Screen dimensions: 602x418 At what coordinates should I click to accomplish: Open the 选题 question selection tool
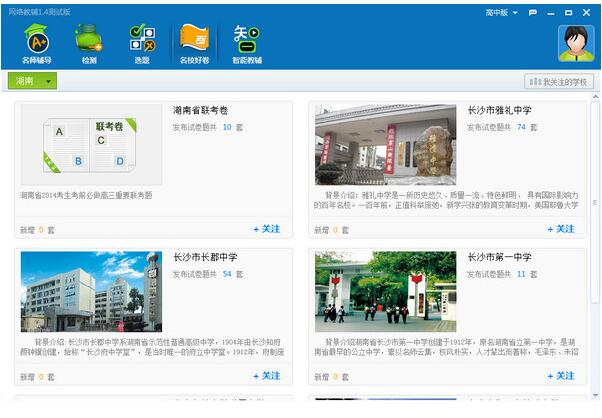click(142, 44)
